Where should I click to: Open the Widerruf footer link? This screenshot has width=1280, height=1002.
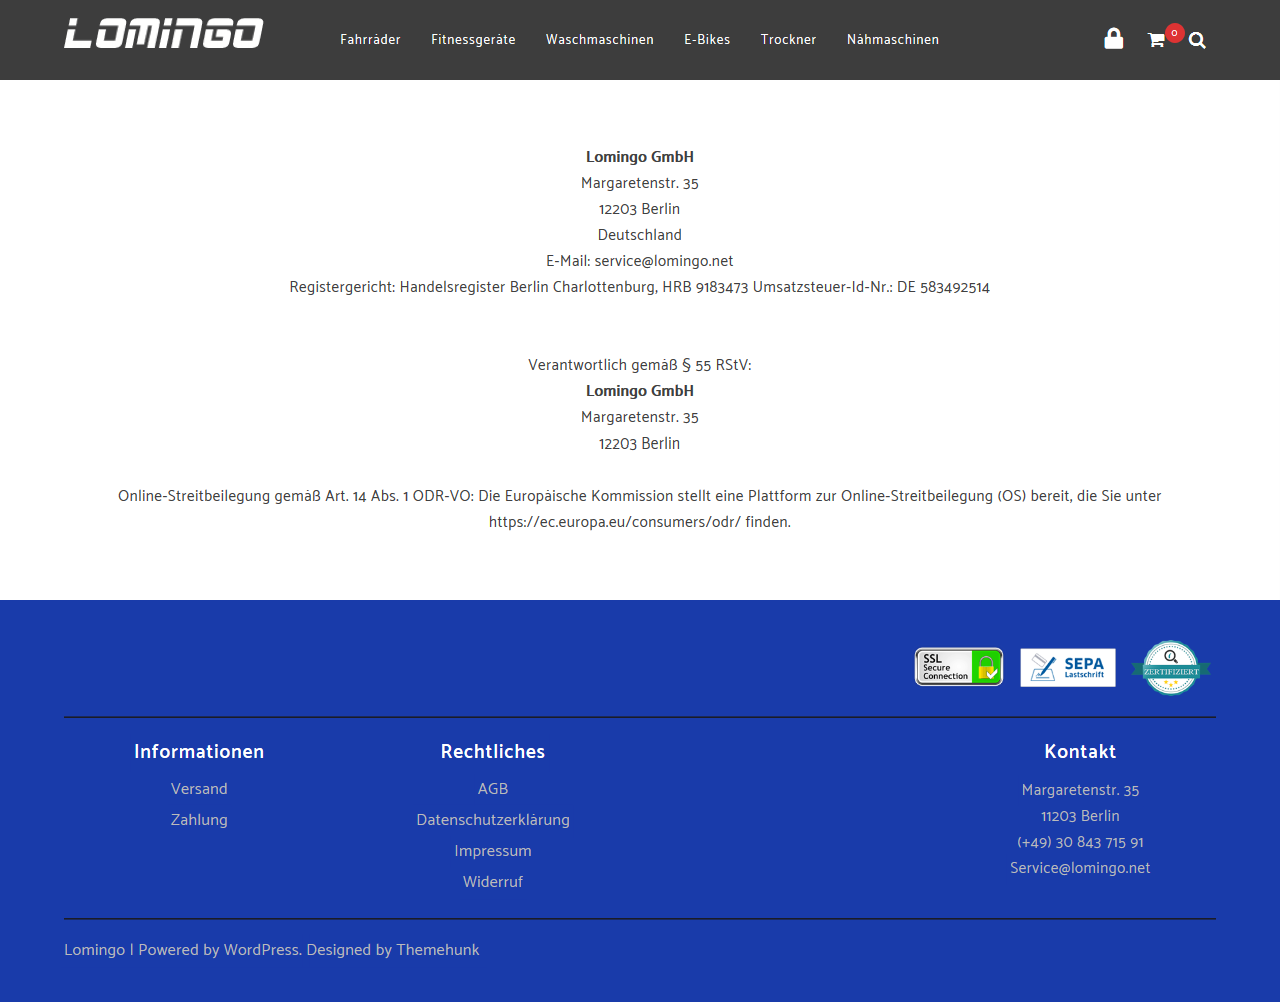[x=493, y=882]
